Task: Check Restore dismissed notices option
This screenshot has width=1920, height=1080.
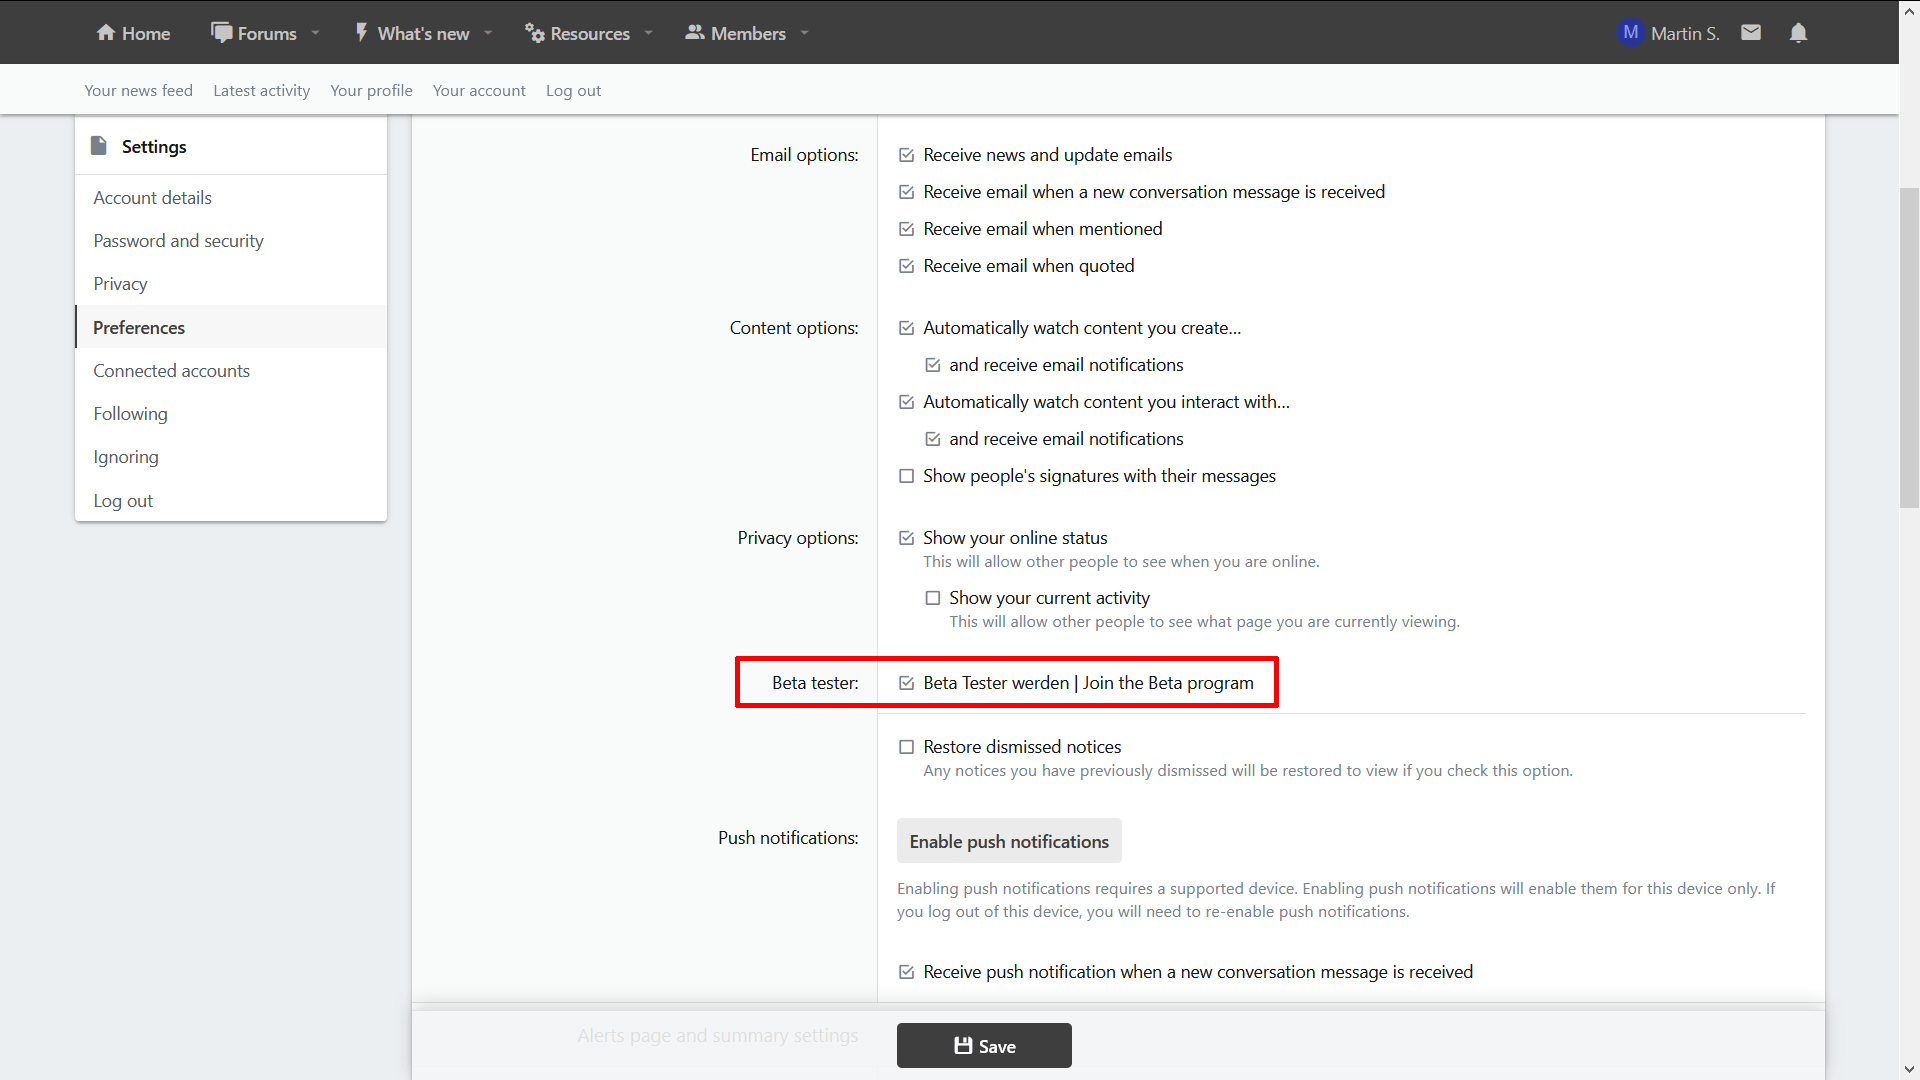Action: click(906, 747)
